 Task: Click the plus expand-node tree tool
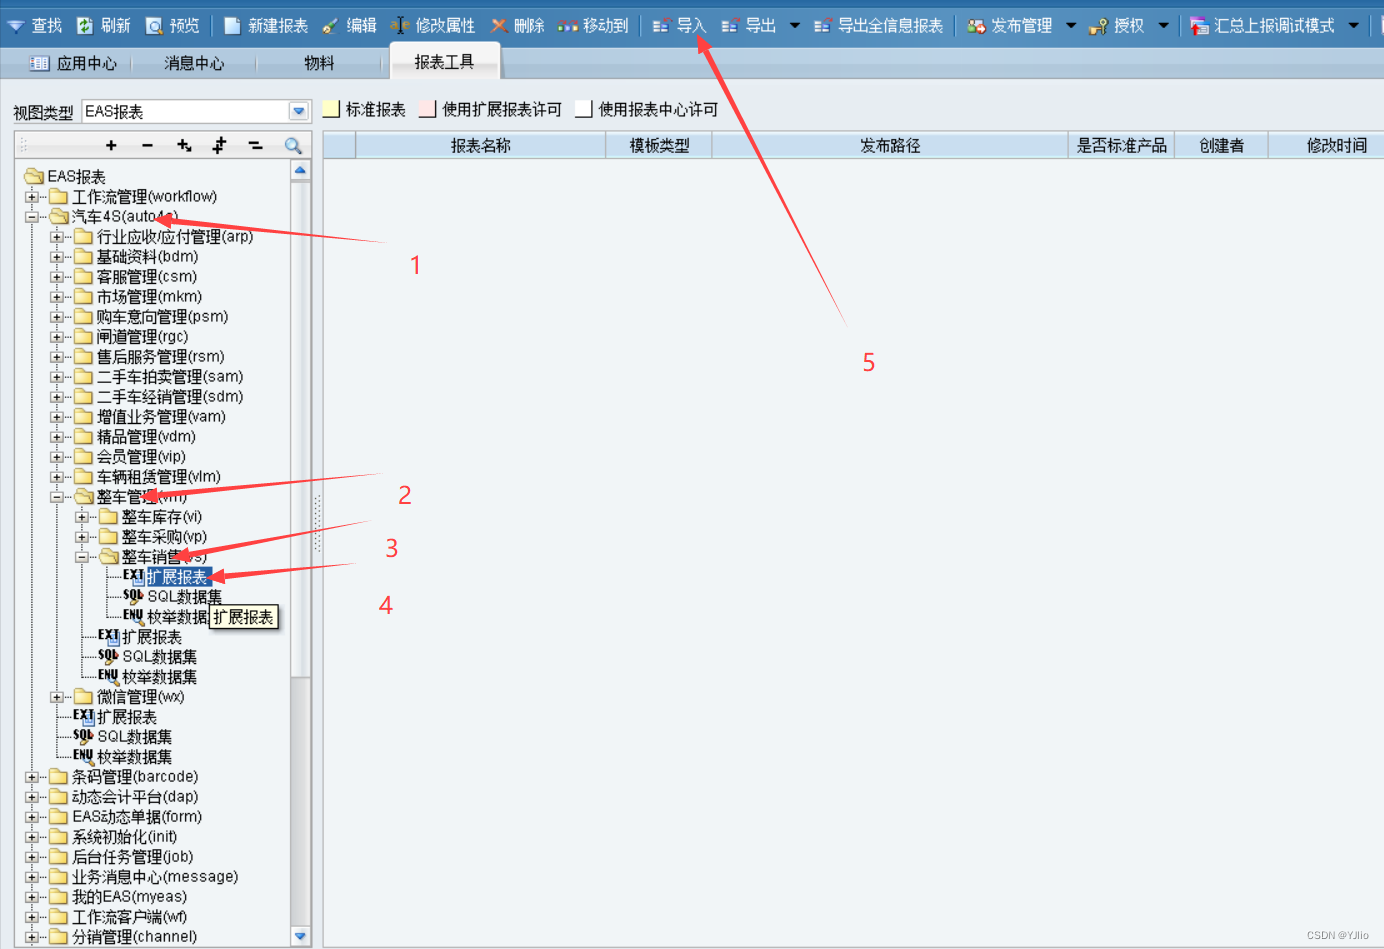tap(111, 146)
